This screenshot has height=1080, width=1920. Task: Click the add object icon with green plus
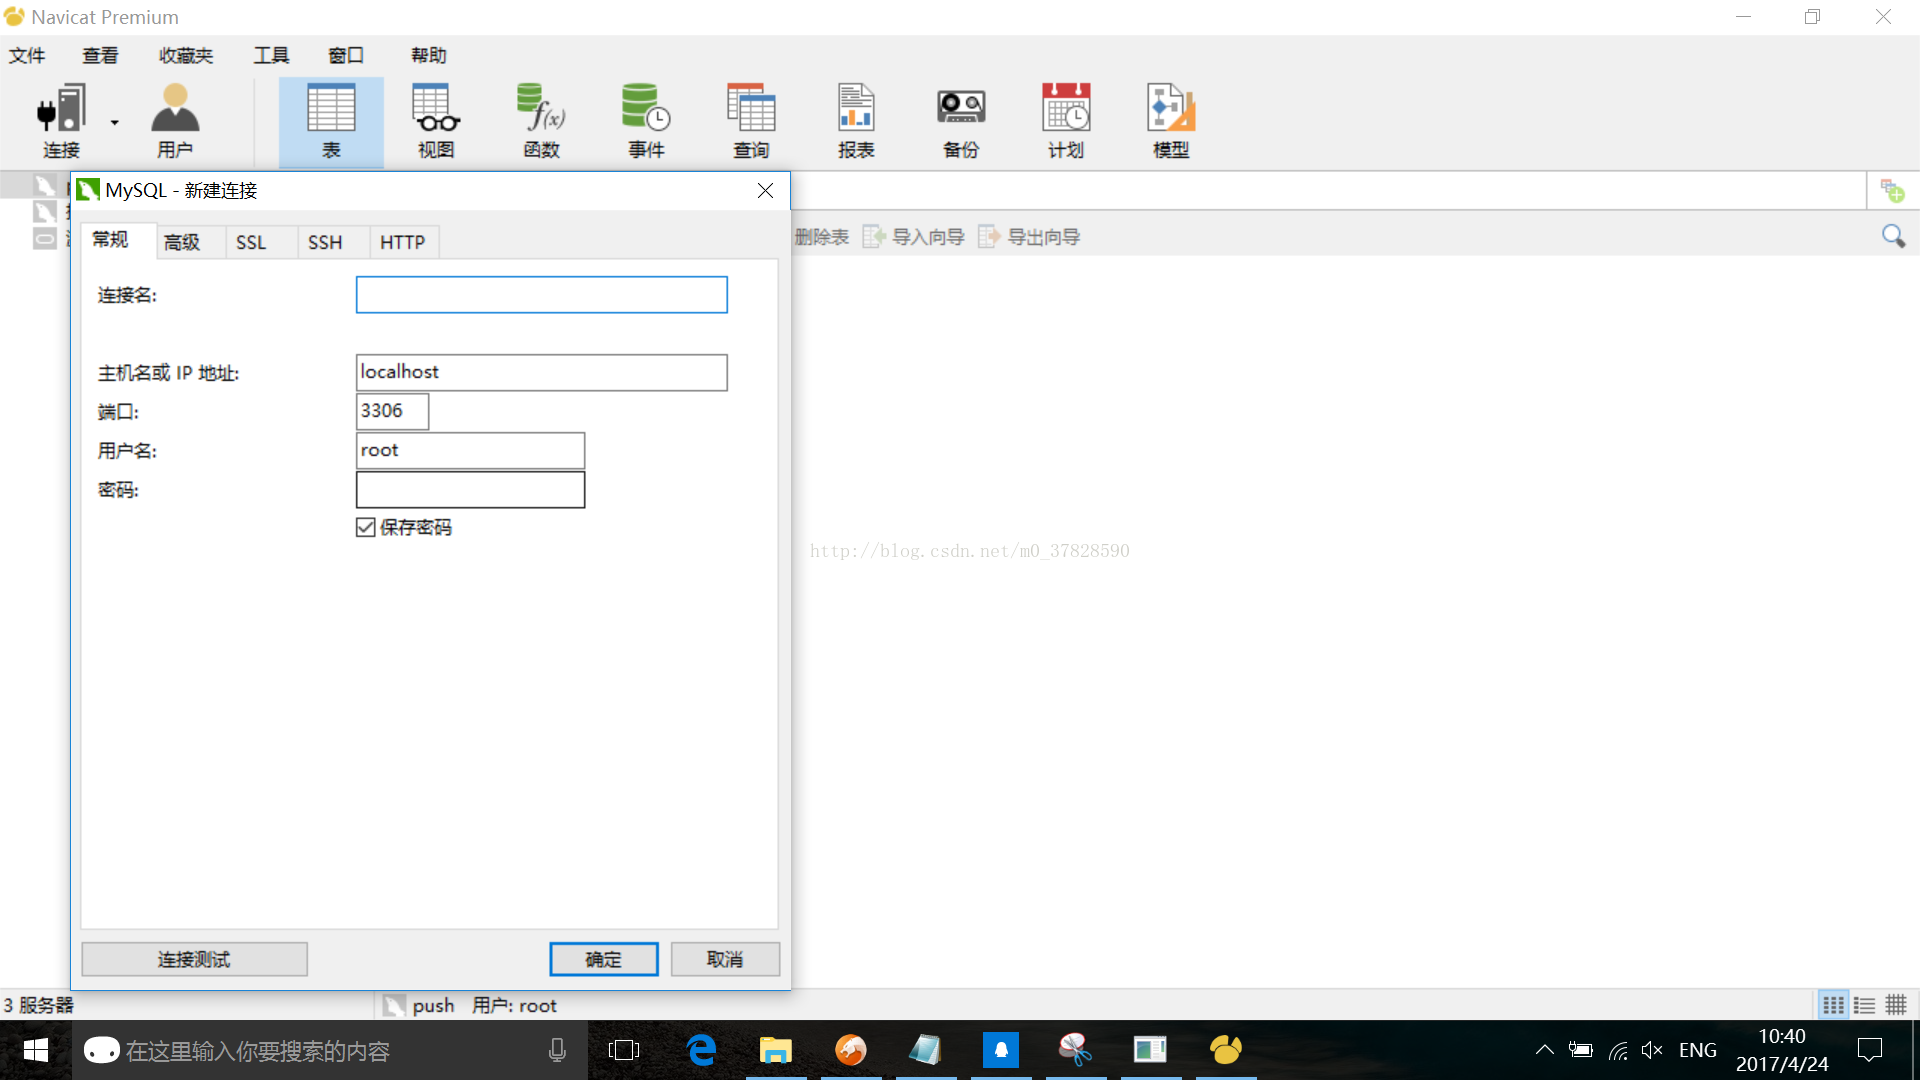pos(1892,190)
